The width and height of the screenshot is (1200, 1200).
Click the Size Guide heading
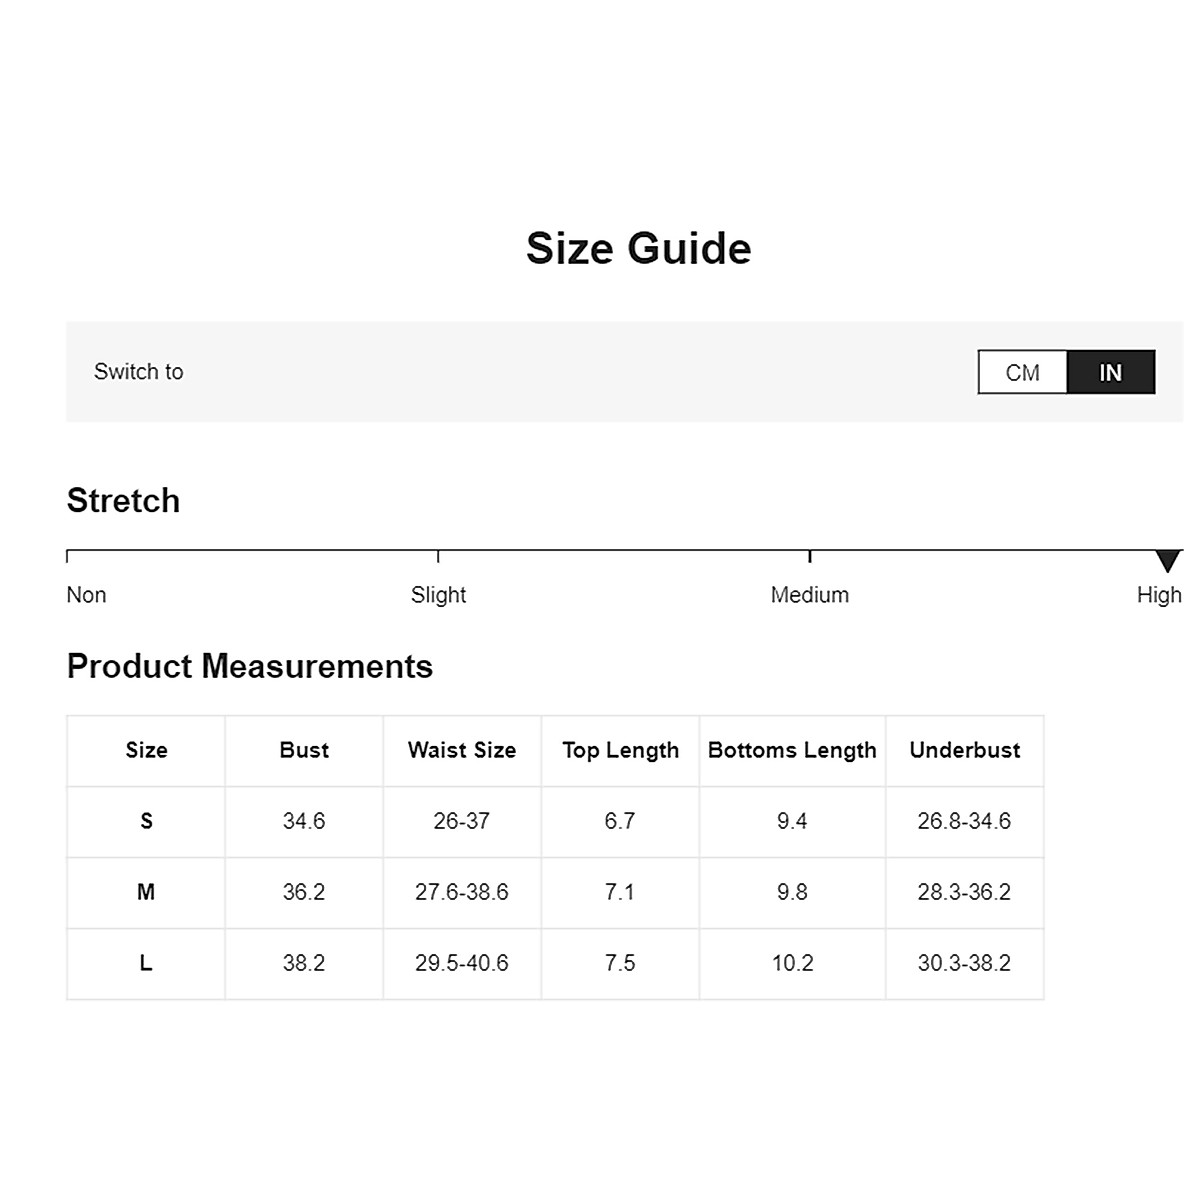(x=638, y=248)
